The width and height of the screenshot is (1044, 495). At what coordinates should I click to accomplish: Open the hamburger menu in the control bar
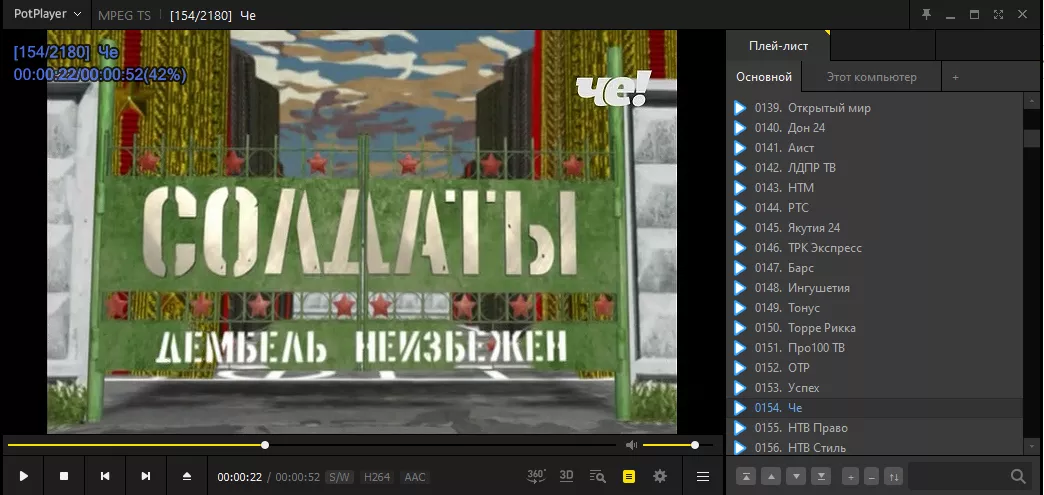point(702,476)
